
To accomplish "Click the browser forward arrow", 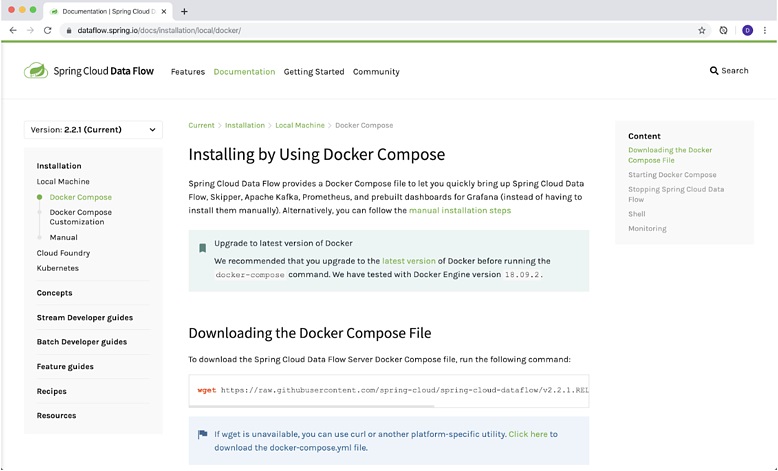I will pos(30,30).
